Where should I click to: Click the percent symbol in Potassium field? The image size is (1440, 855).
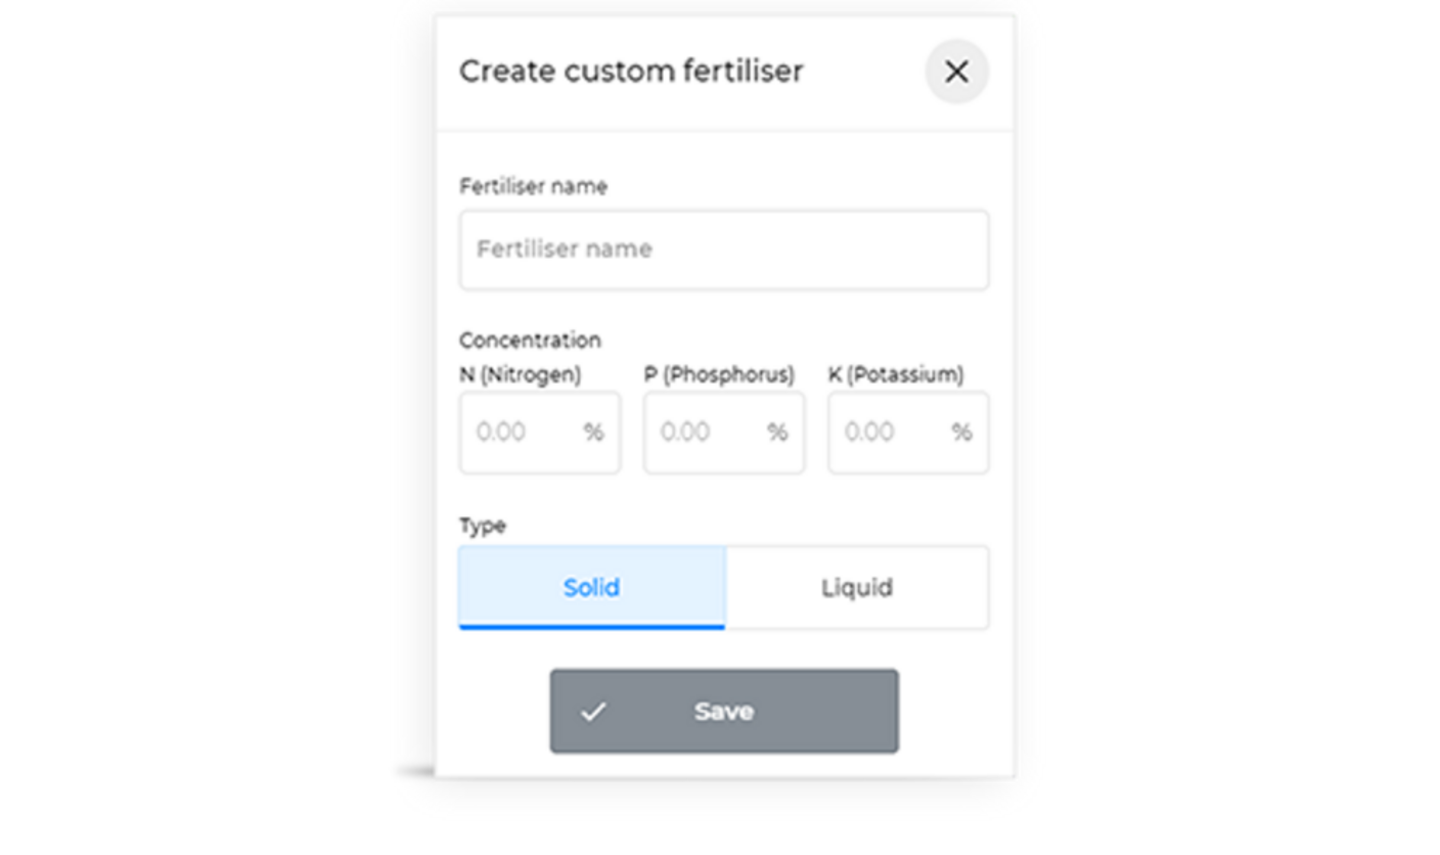(x=962, y=432)
